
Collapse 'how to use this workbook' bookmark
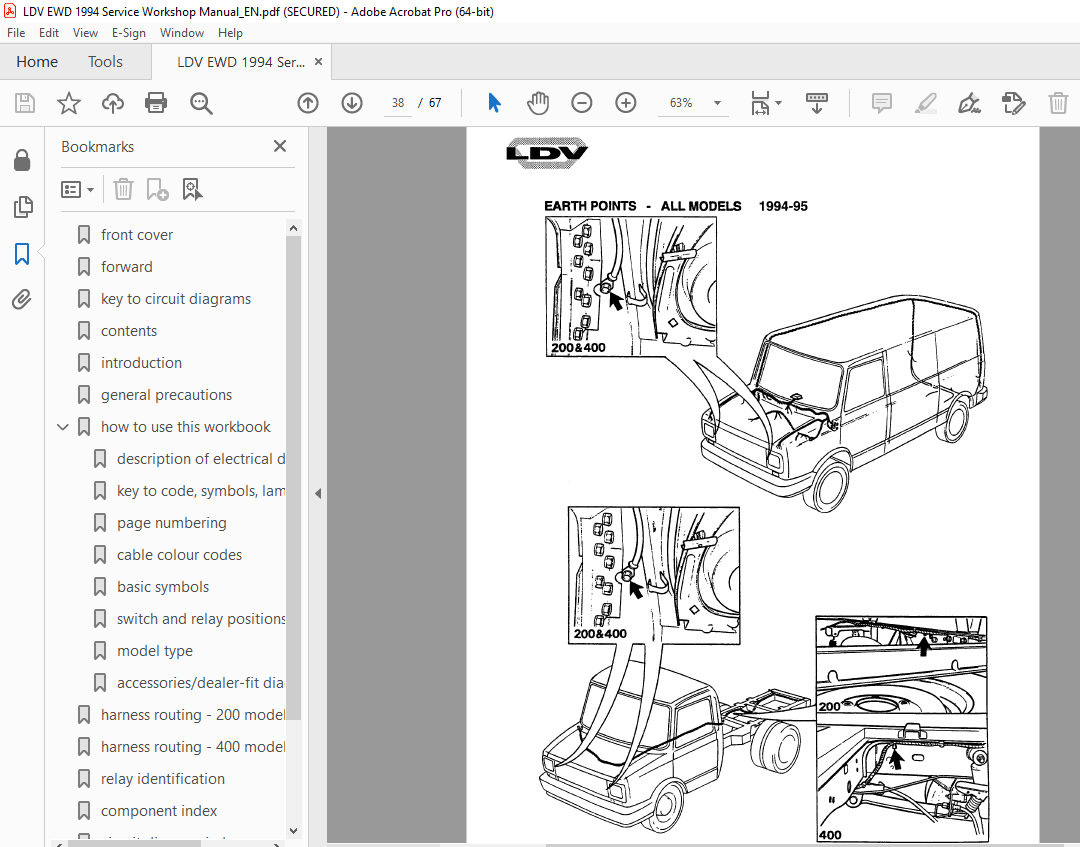(63, 427)
